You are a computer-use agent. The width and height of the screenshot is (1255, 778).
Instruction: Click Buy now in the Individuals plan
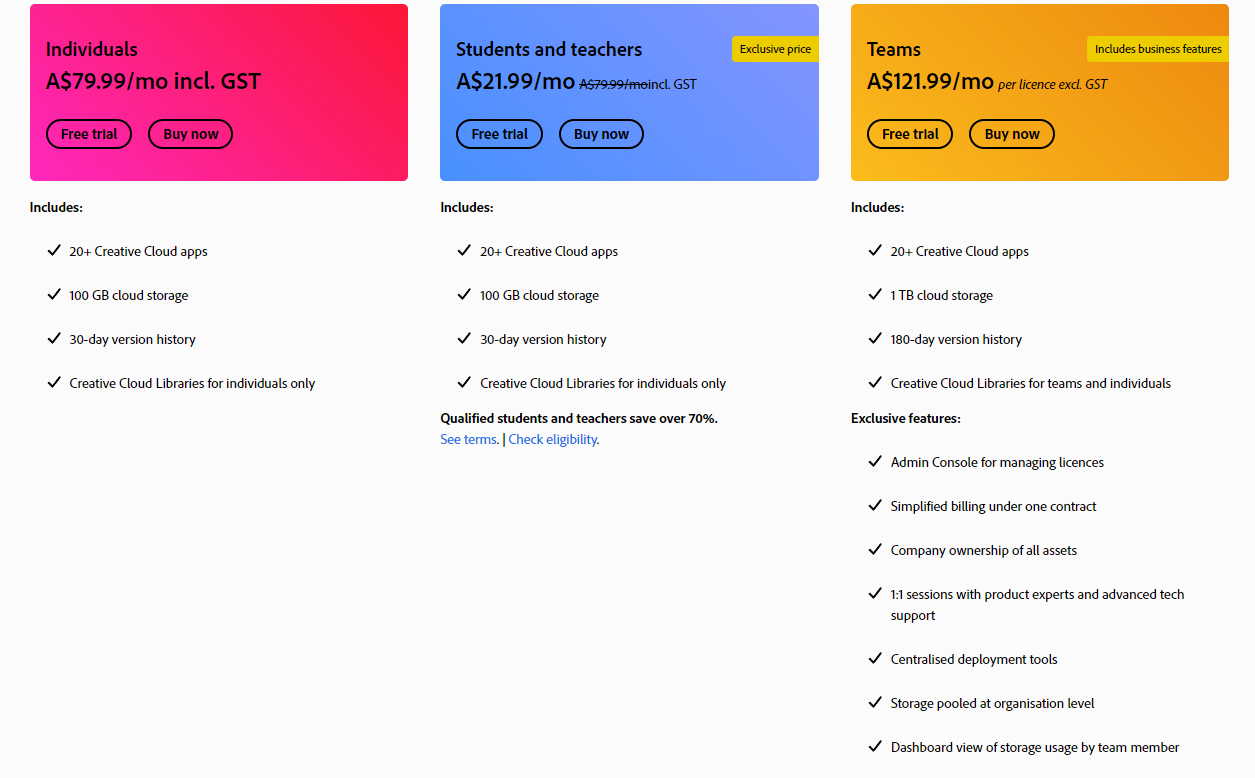pyautogui.click(x=190, y=134)
